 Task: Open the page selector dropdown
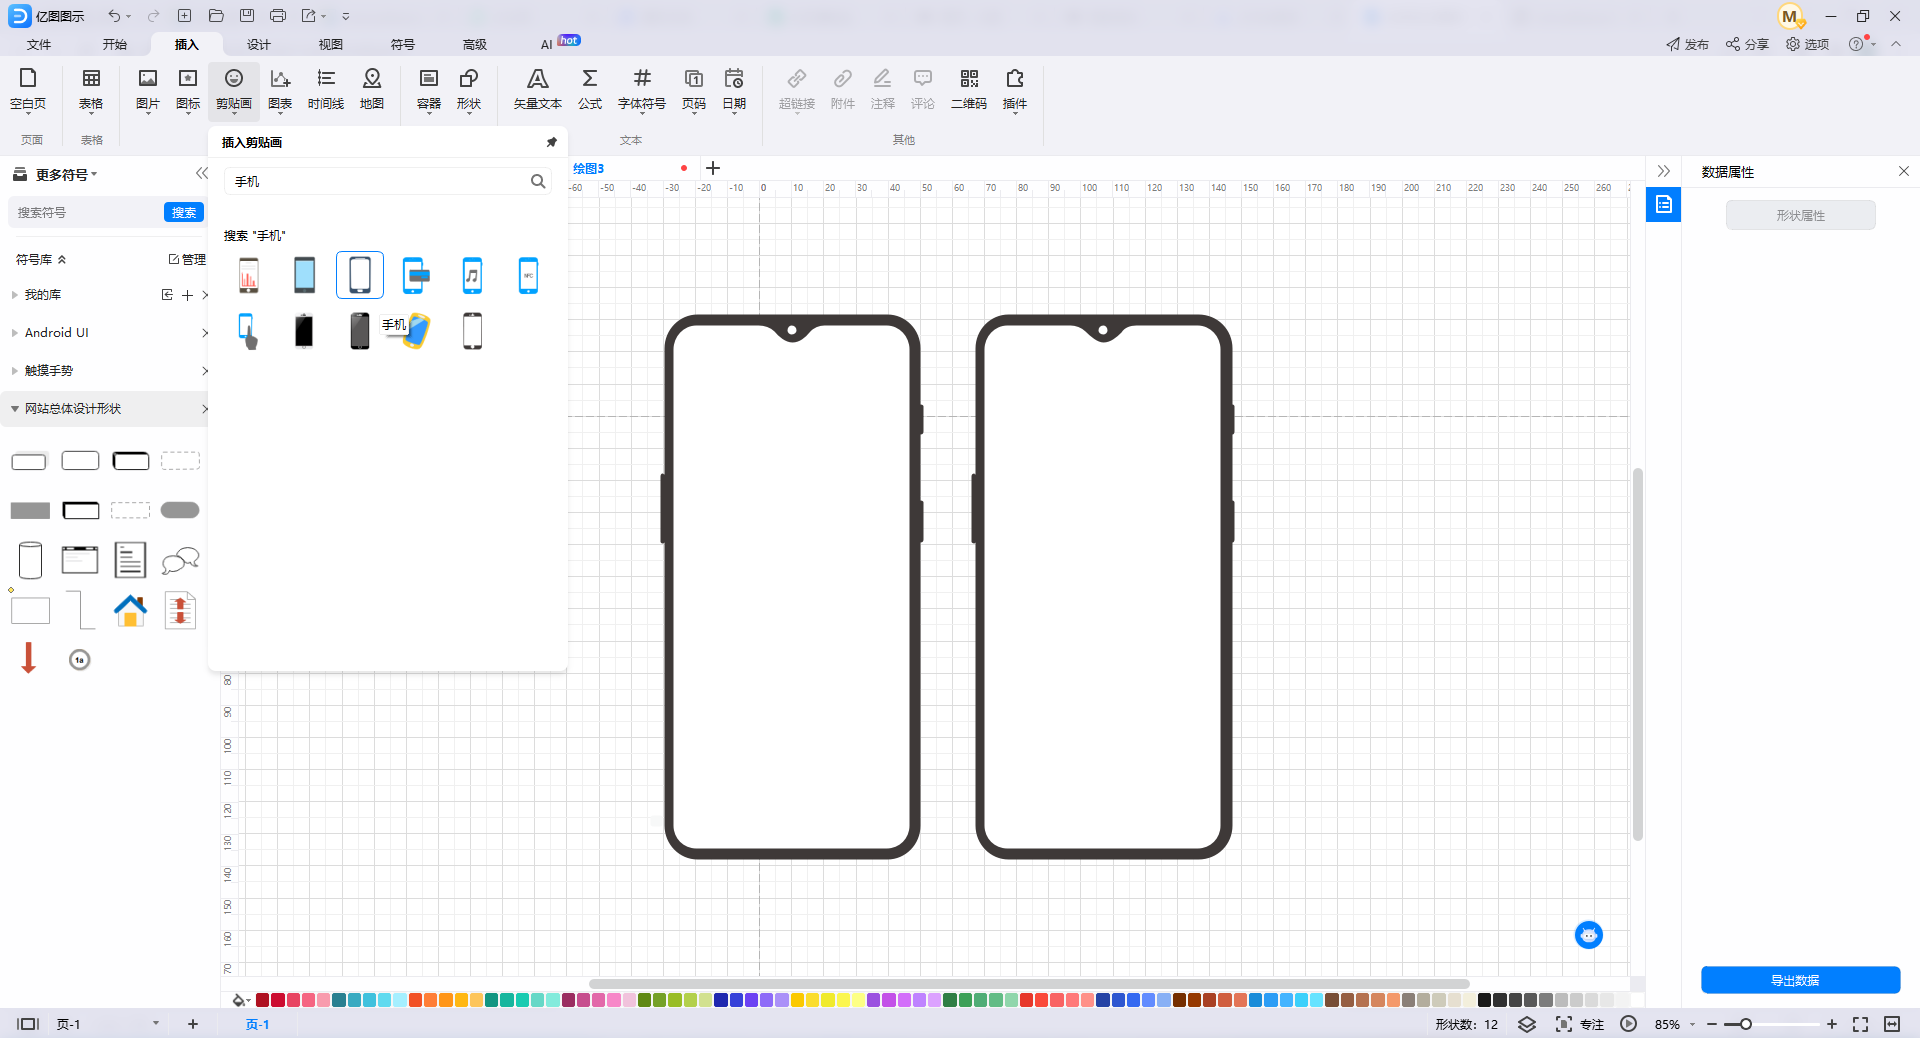155,1024
